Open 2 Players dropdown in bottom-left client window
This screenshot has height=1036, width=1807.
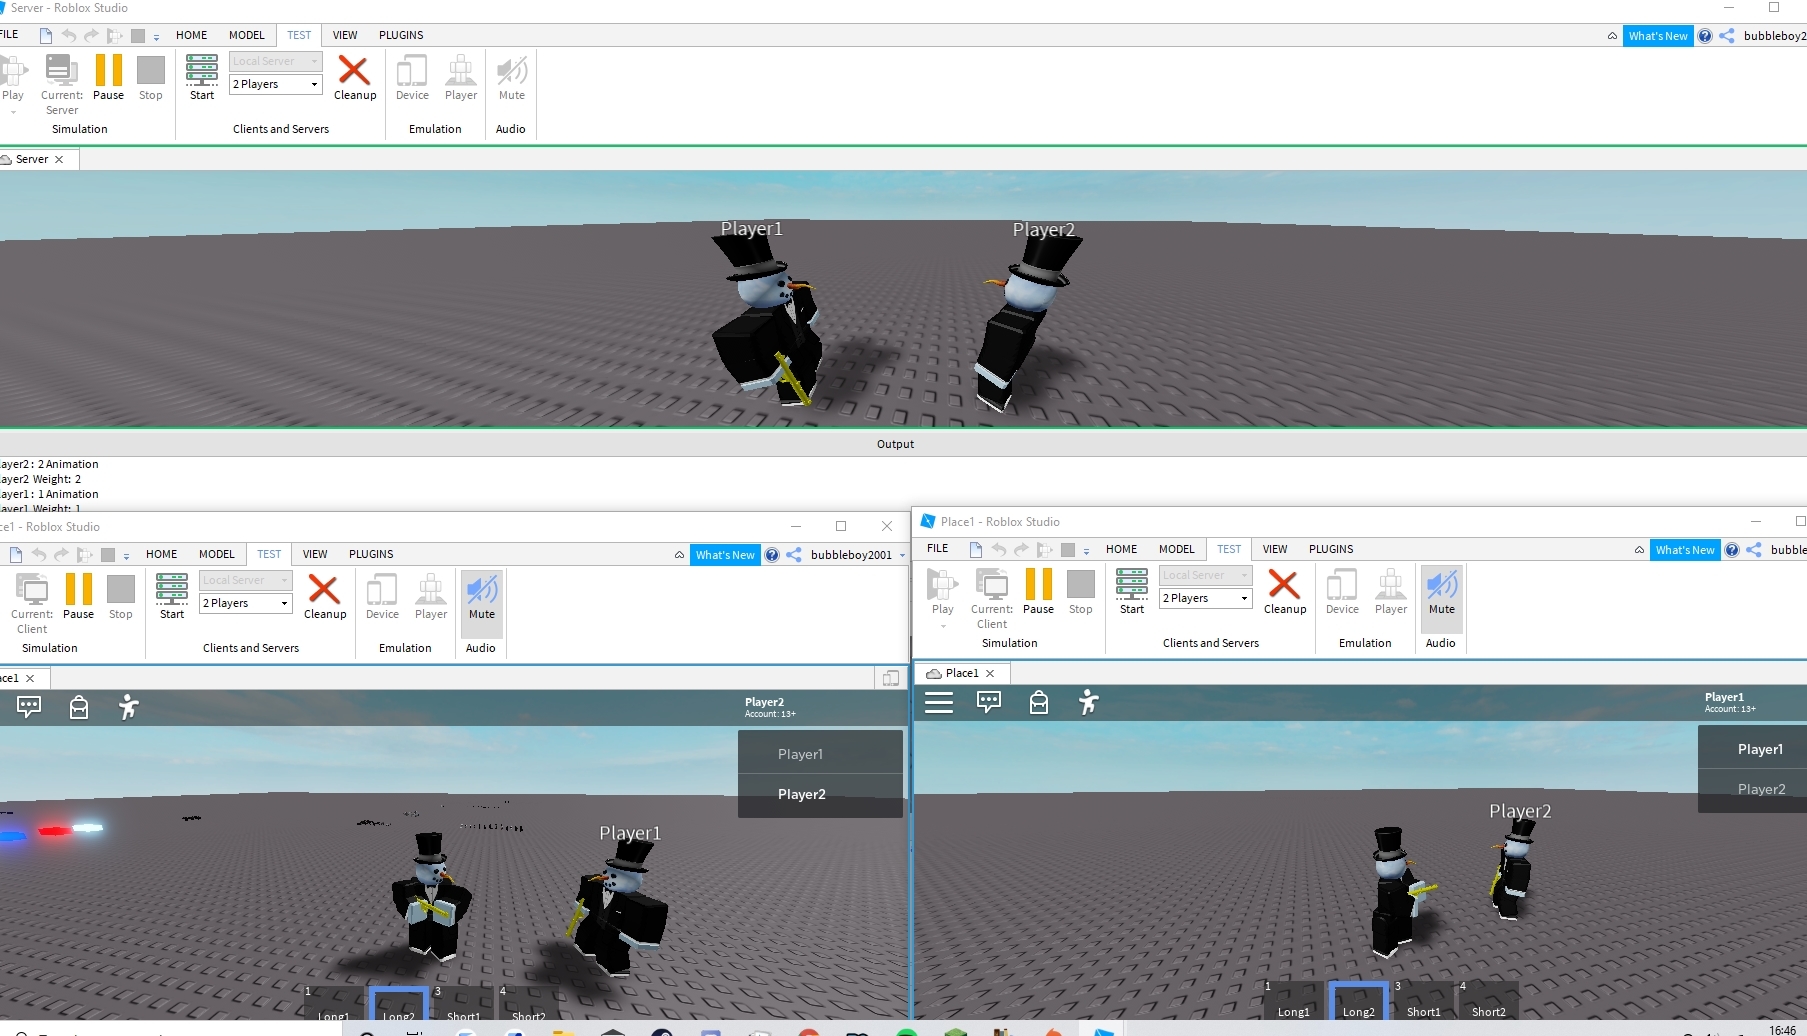tap(246, 603)
